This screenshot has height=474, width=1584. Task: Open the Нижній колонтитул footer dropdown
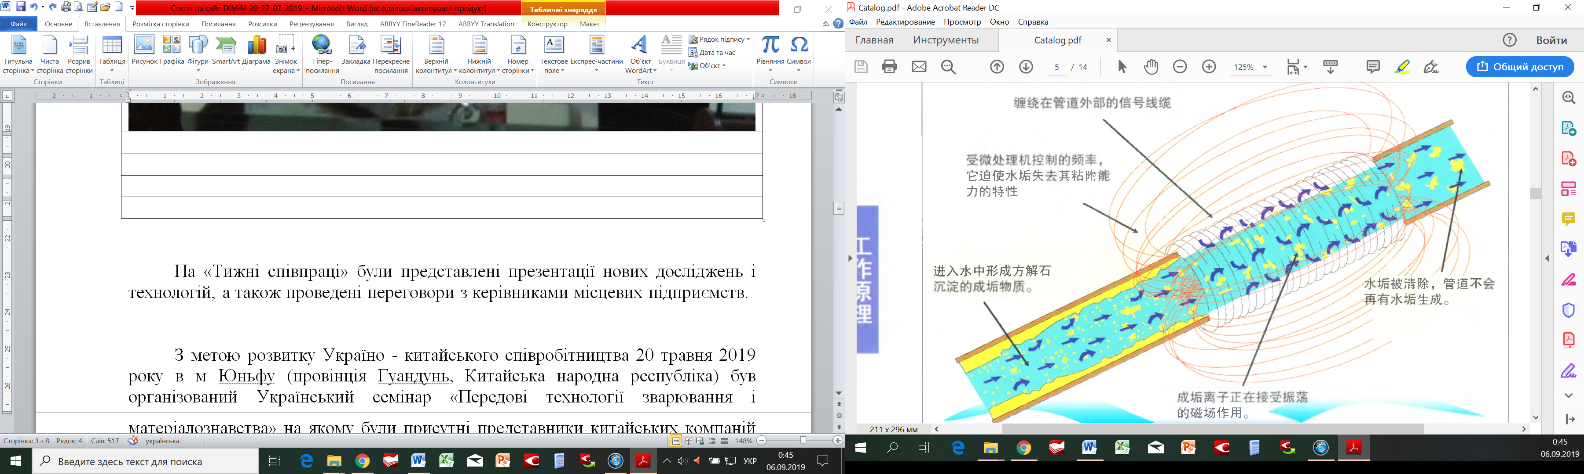point(479,54)
